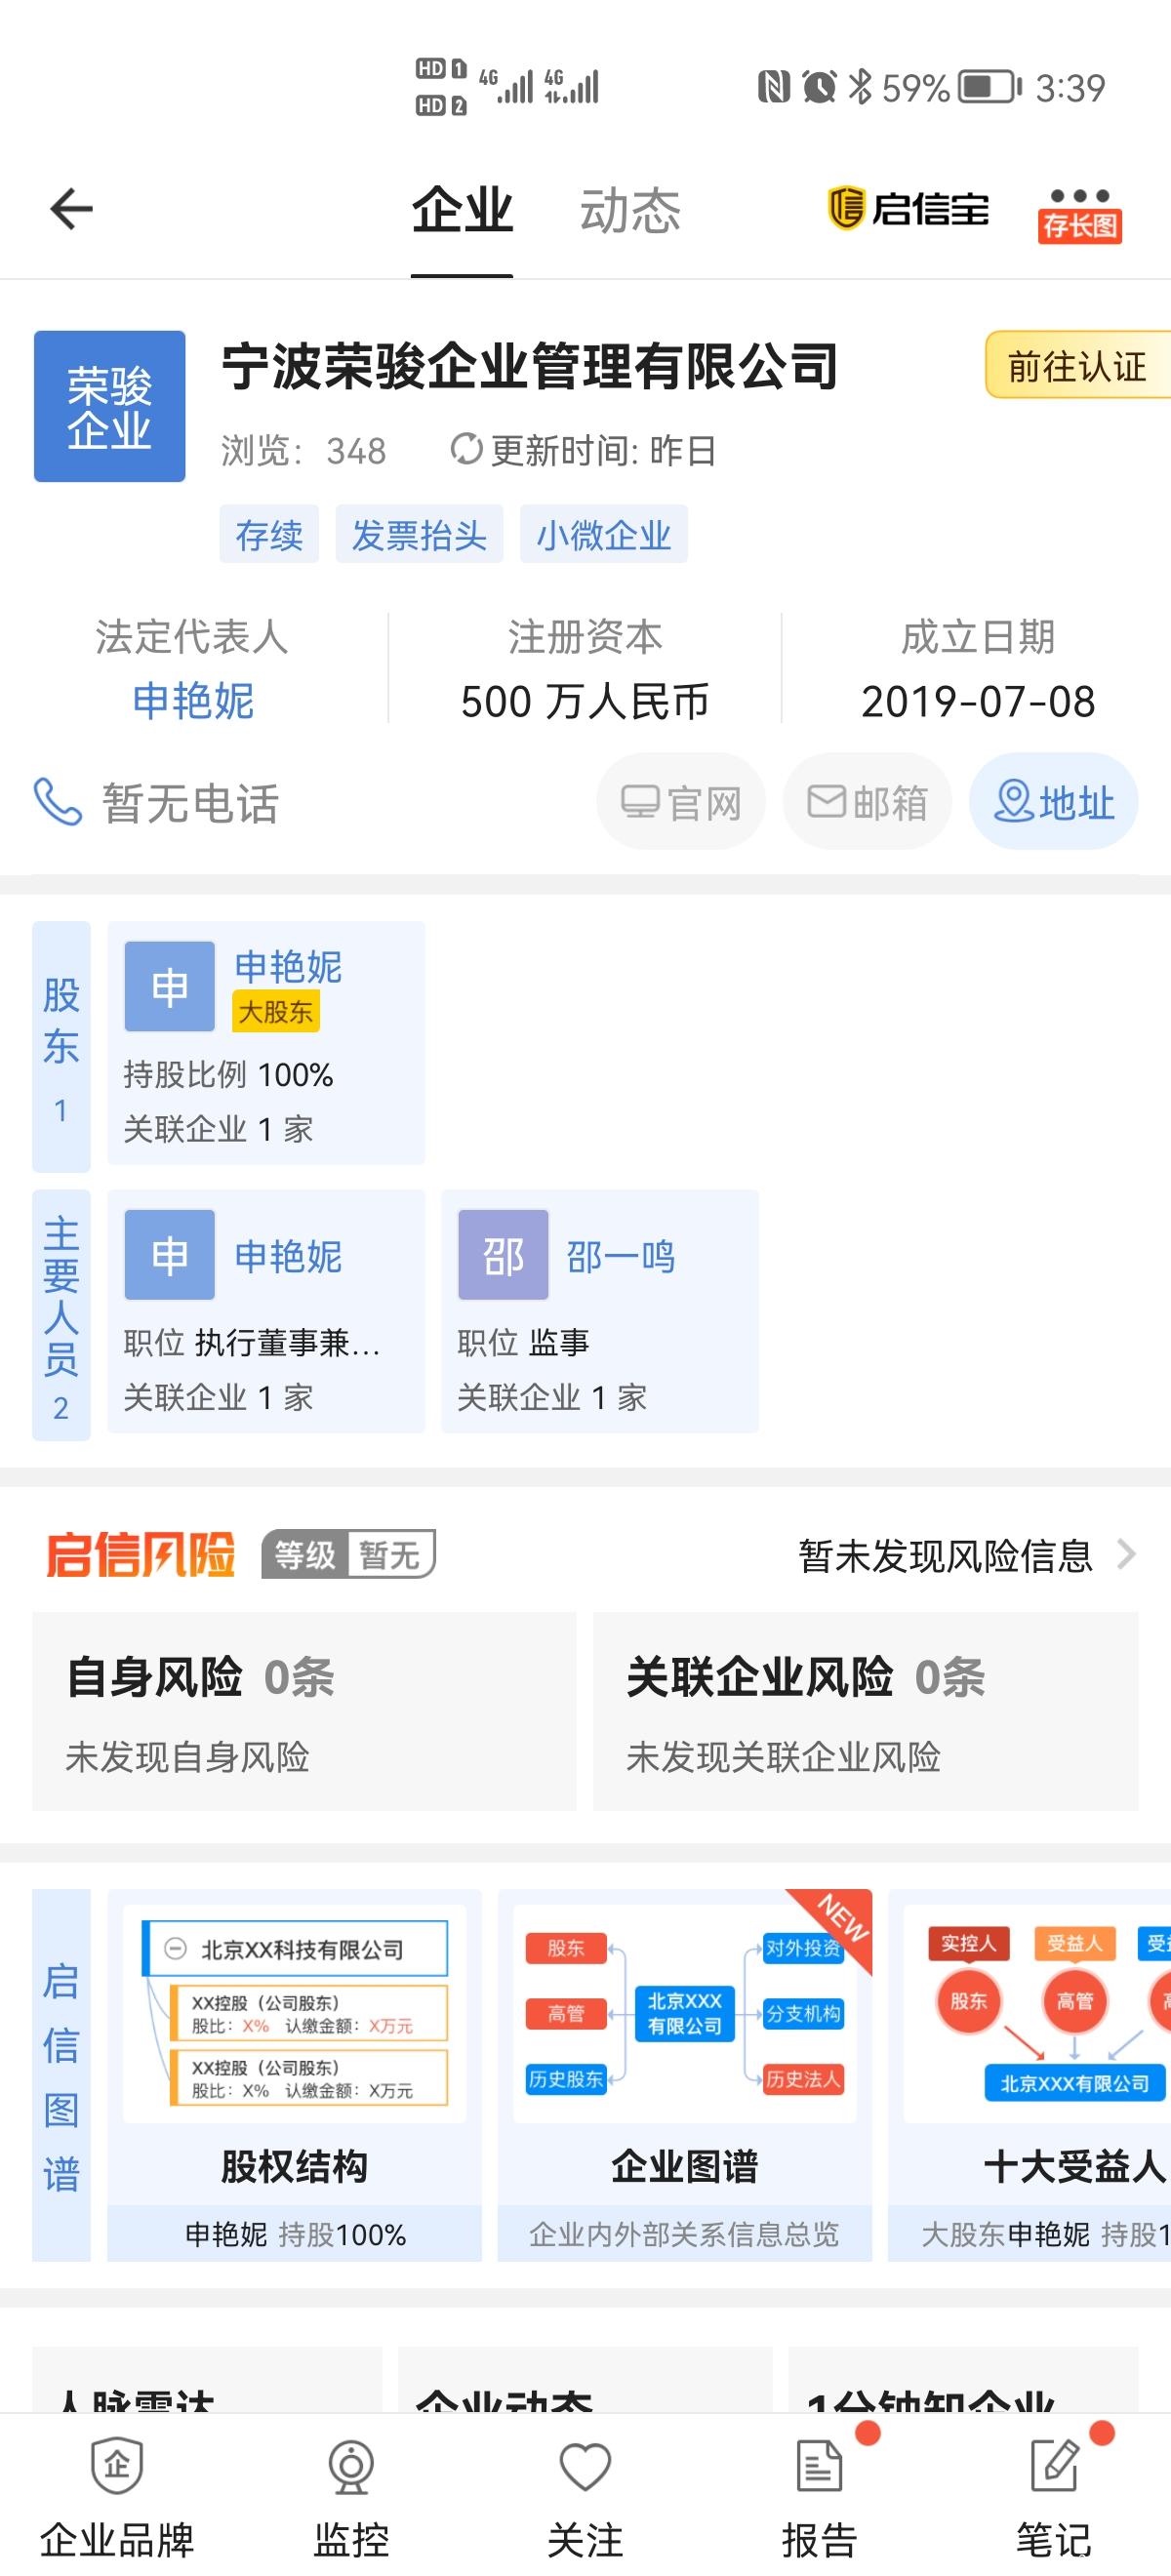Switch to the 动态 tab

(630, 211)
